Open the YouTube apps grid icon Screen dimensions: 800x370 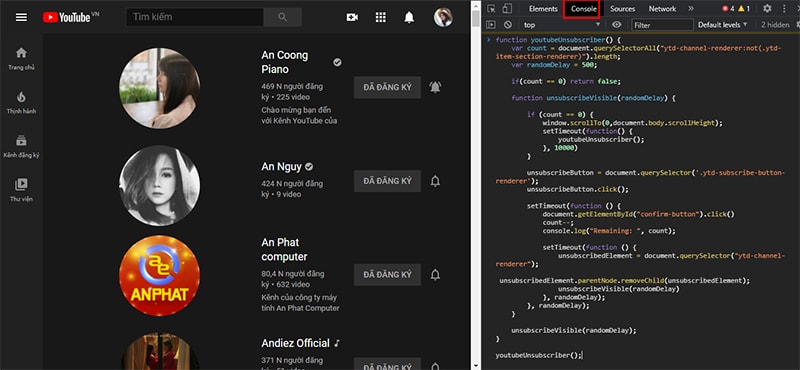381,17
